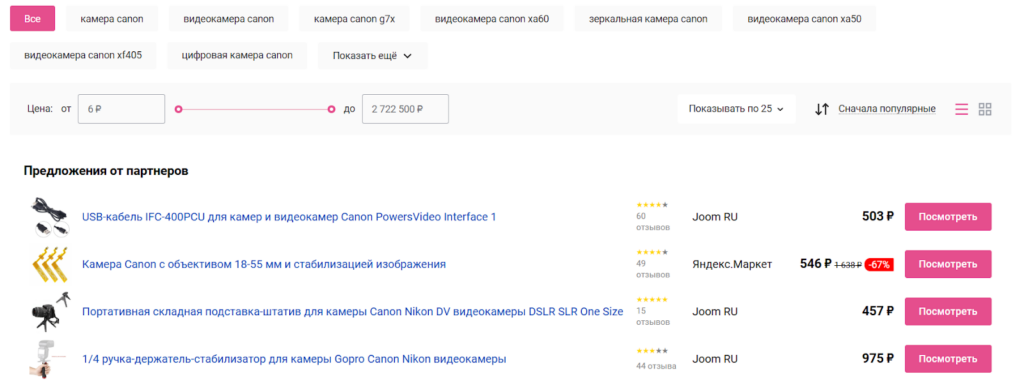The width and height of the screenshot is (1024, 385).
Task: Open 'Показывать по 25' dropdown
Action: click(x=736, y=109)
